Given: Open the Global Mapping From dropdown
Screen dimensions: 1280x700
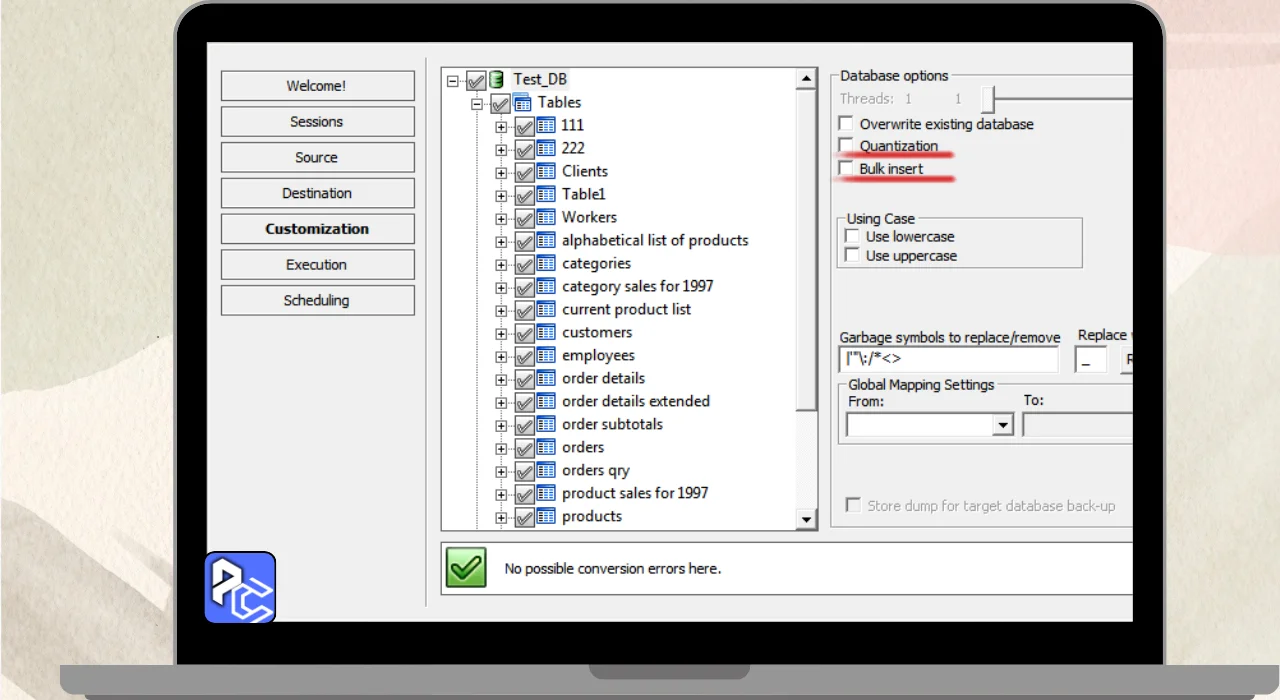Looking at the screenshot, I should tap(1003, 425).
